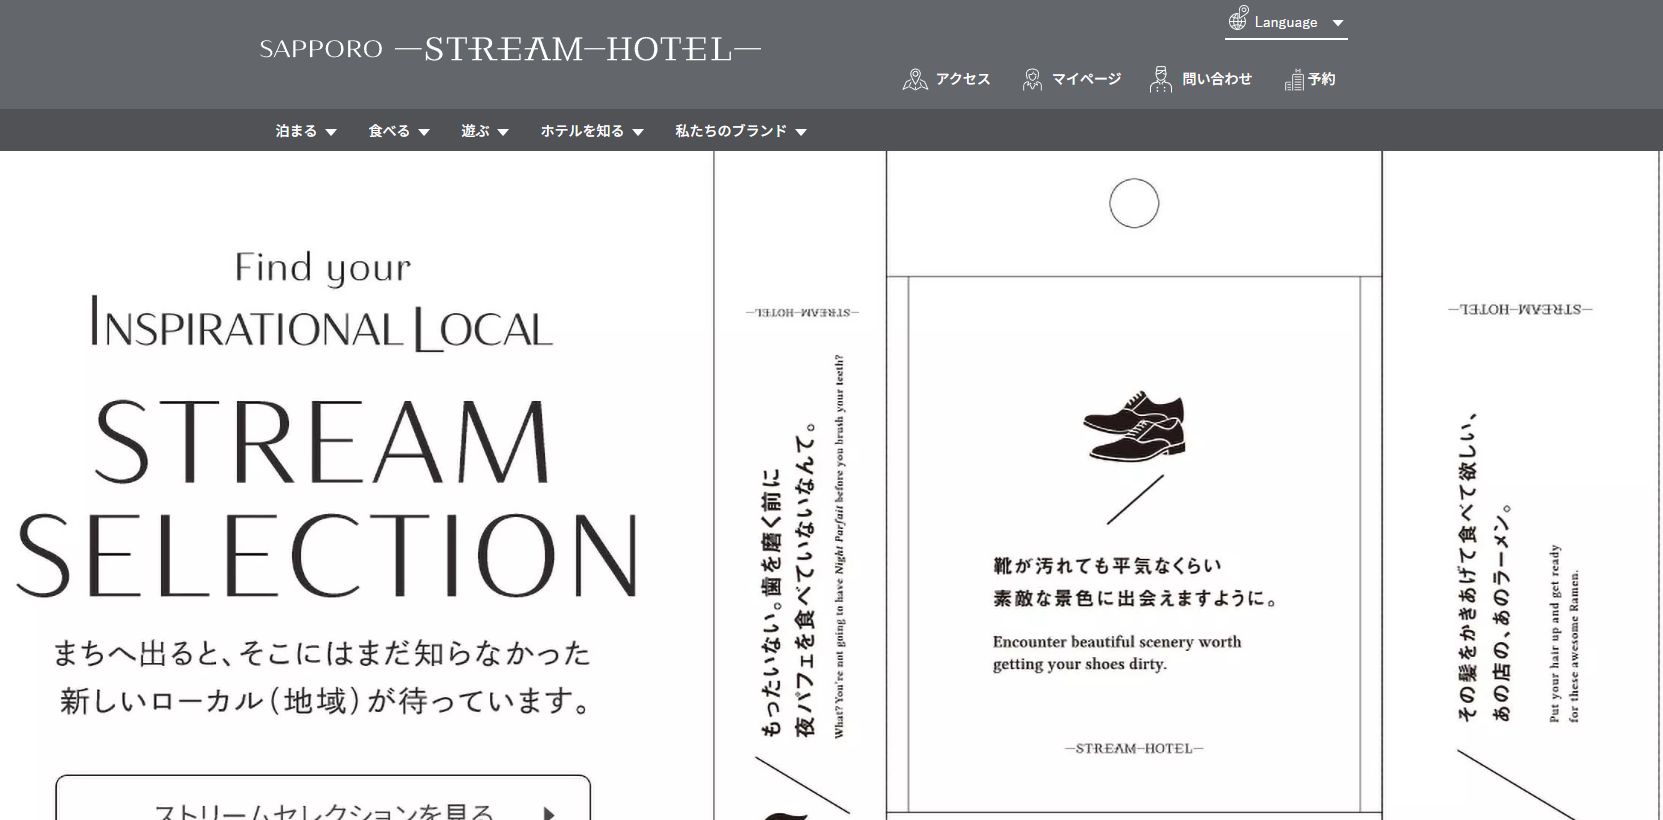Open the ホテルを知る menu

tap(582, 131)
